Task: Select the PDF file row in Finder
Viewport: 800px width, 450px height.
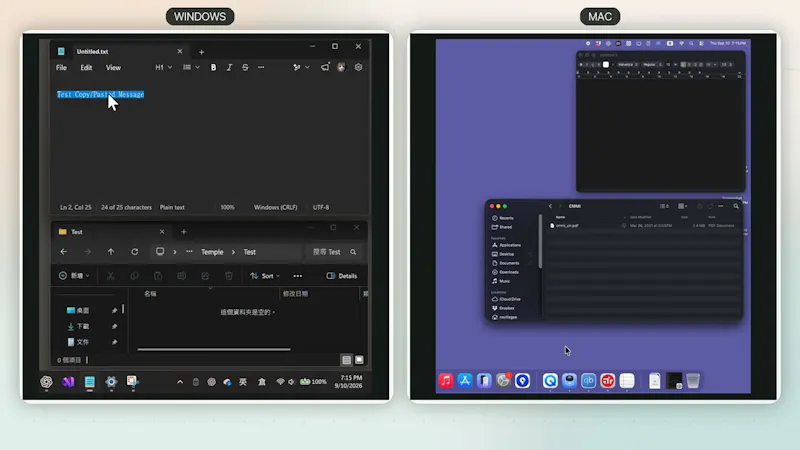Action: point(642,226)
